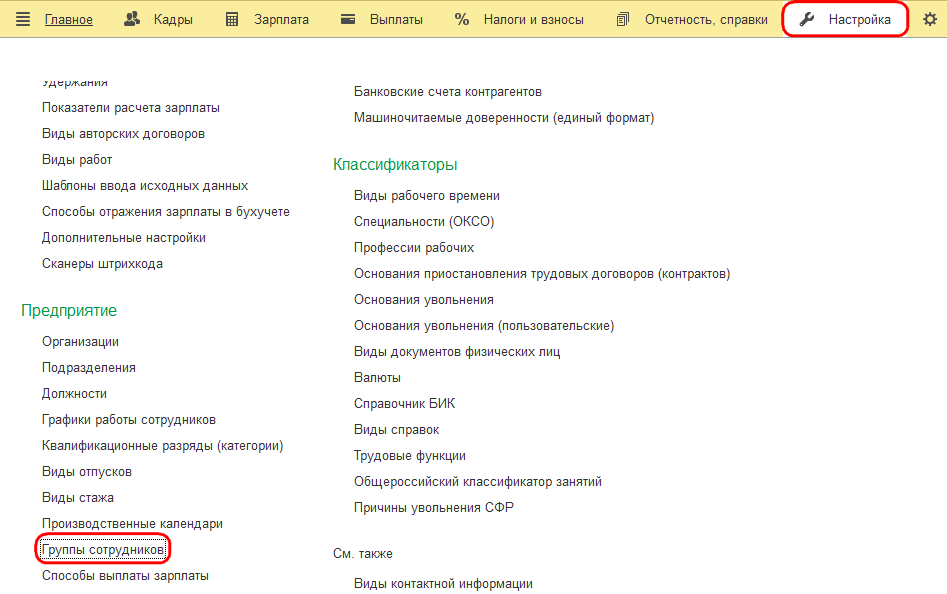Image resolution: width=947 pixels, height=594 pixels.
Task: Open Виды контактной информации
Action: (443, 584)
